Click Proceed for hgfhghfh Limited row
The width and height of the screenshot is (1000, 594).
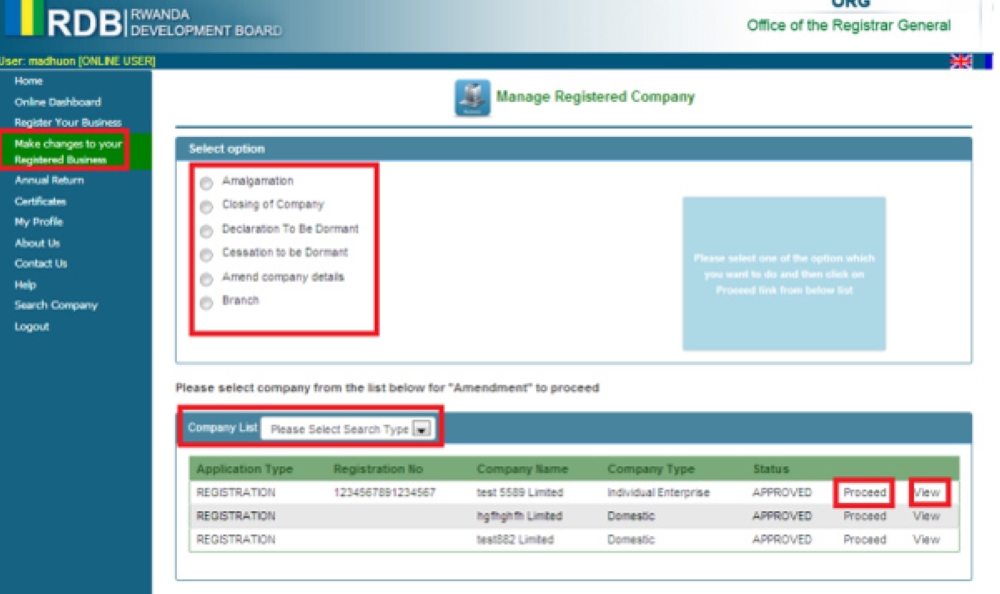click(864, 517)
